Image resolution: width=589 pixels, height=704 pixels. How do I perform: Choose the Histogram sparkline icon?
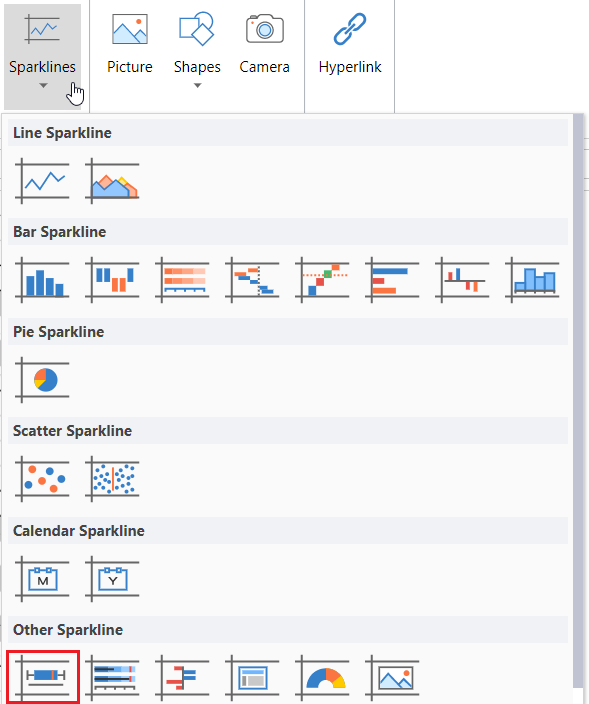532,280
